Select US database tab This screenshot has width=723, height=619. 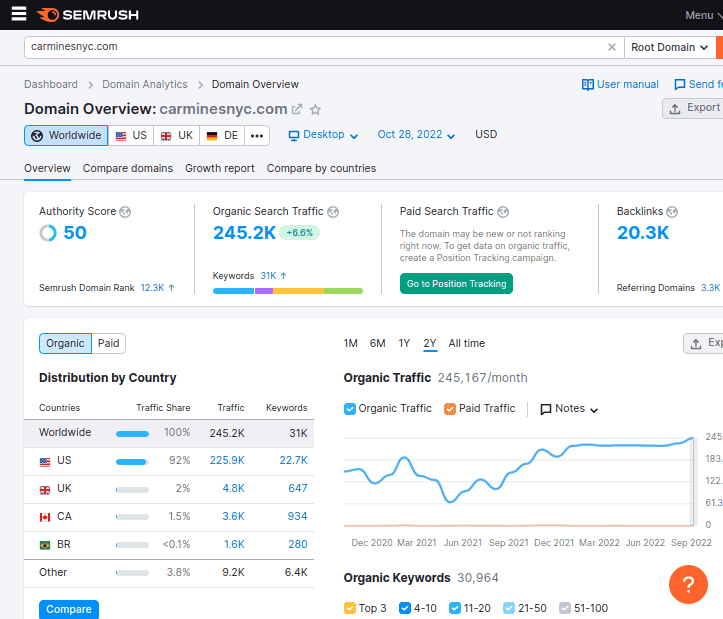tap(131, 136)
